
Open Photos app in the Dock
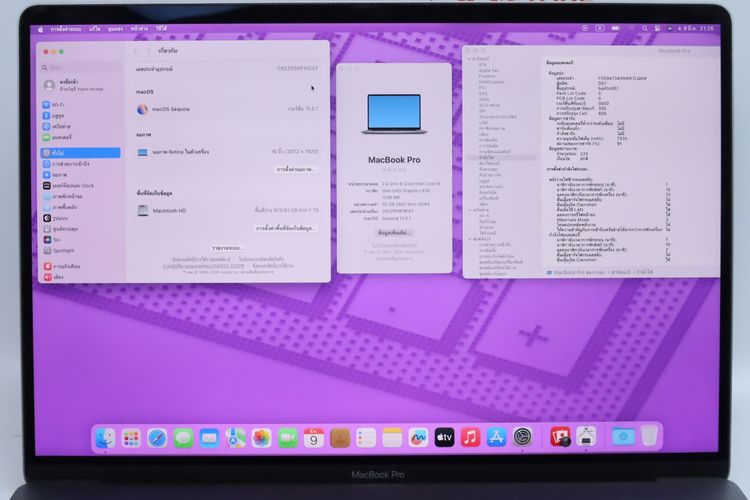point(261,438)
